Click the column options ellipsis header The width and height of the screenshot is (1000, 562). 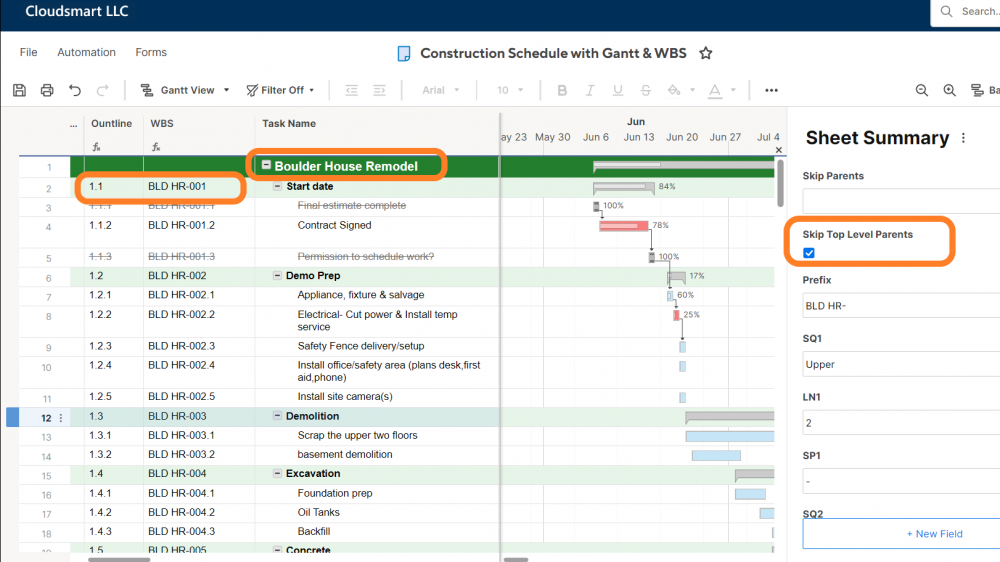(73, 124)
